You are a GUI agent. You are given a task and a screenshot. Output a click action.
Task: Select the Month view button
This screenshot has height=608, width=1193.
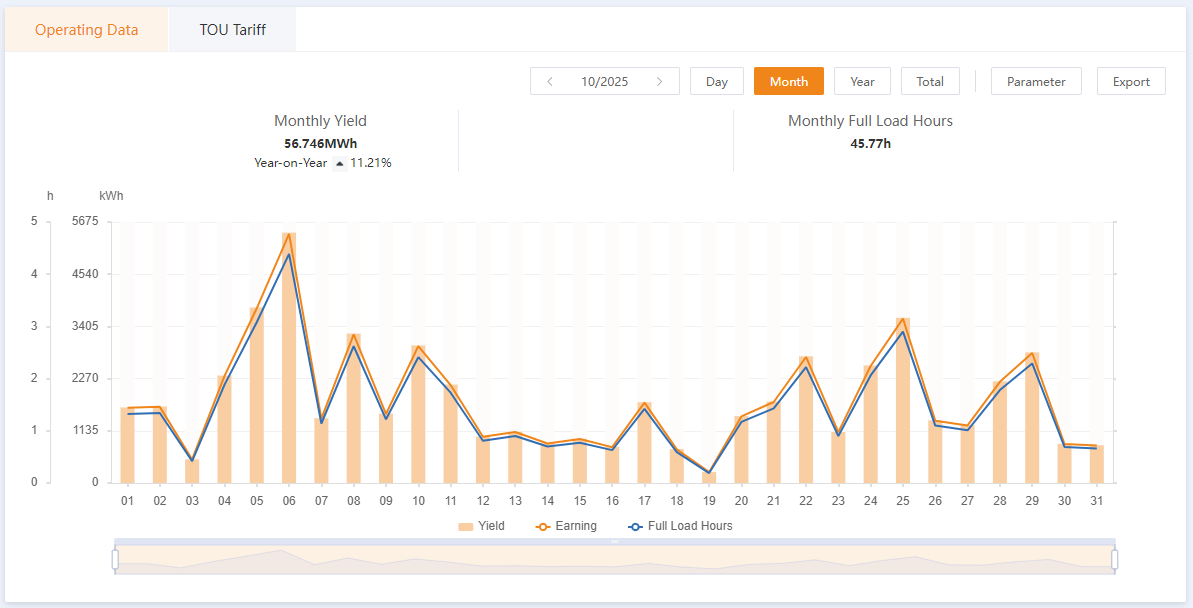click(x=788, y=81)
